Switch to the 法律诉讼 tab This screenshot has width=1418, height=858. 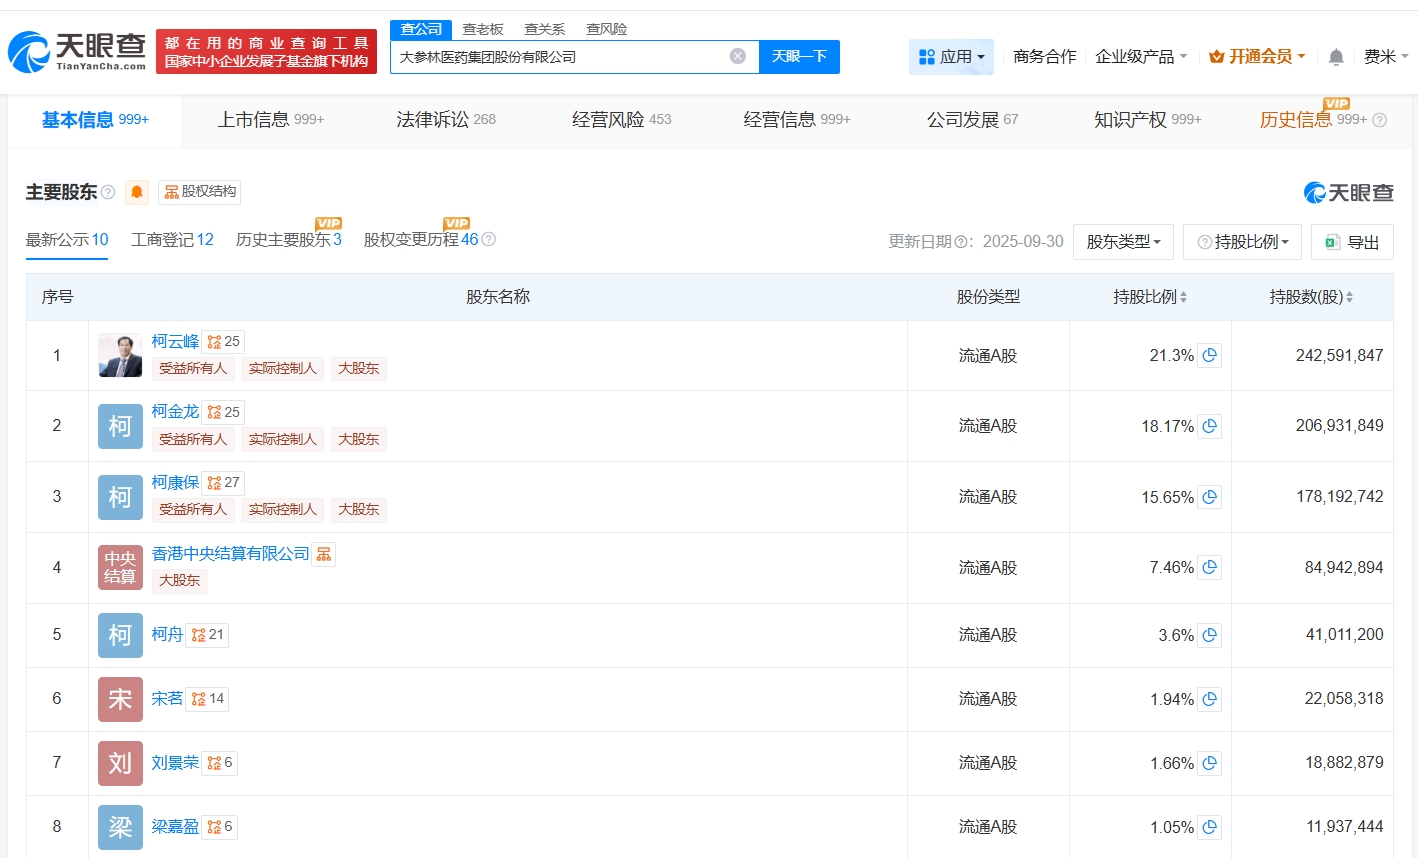click(445, 120)
